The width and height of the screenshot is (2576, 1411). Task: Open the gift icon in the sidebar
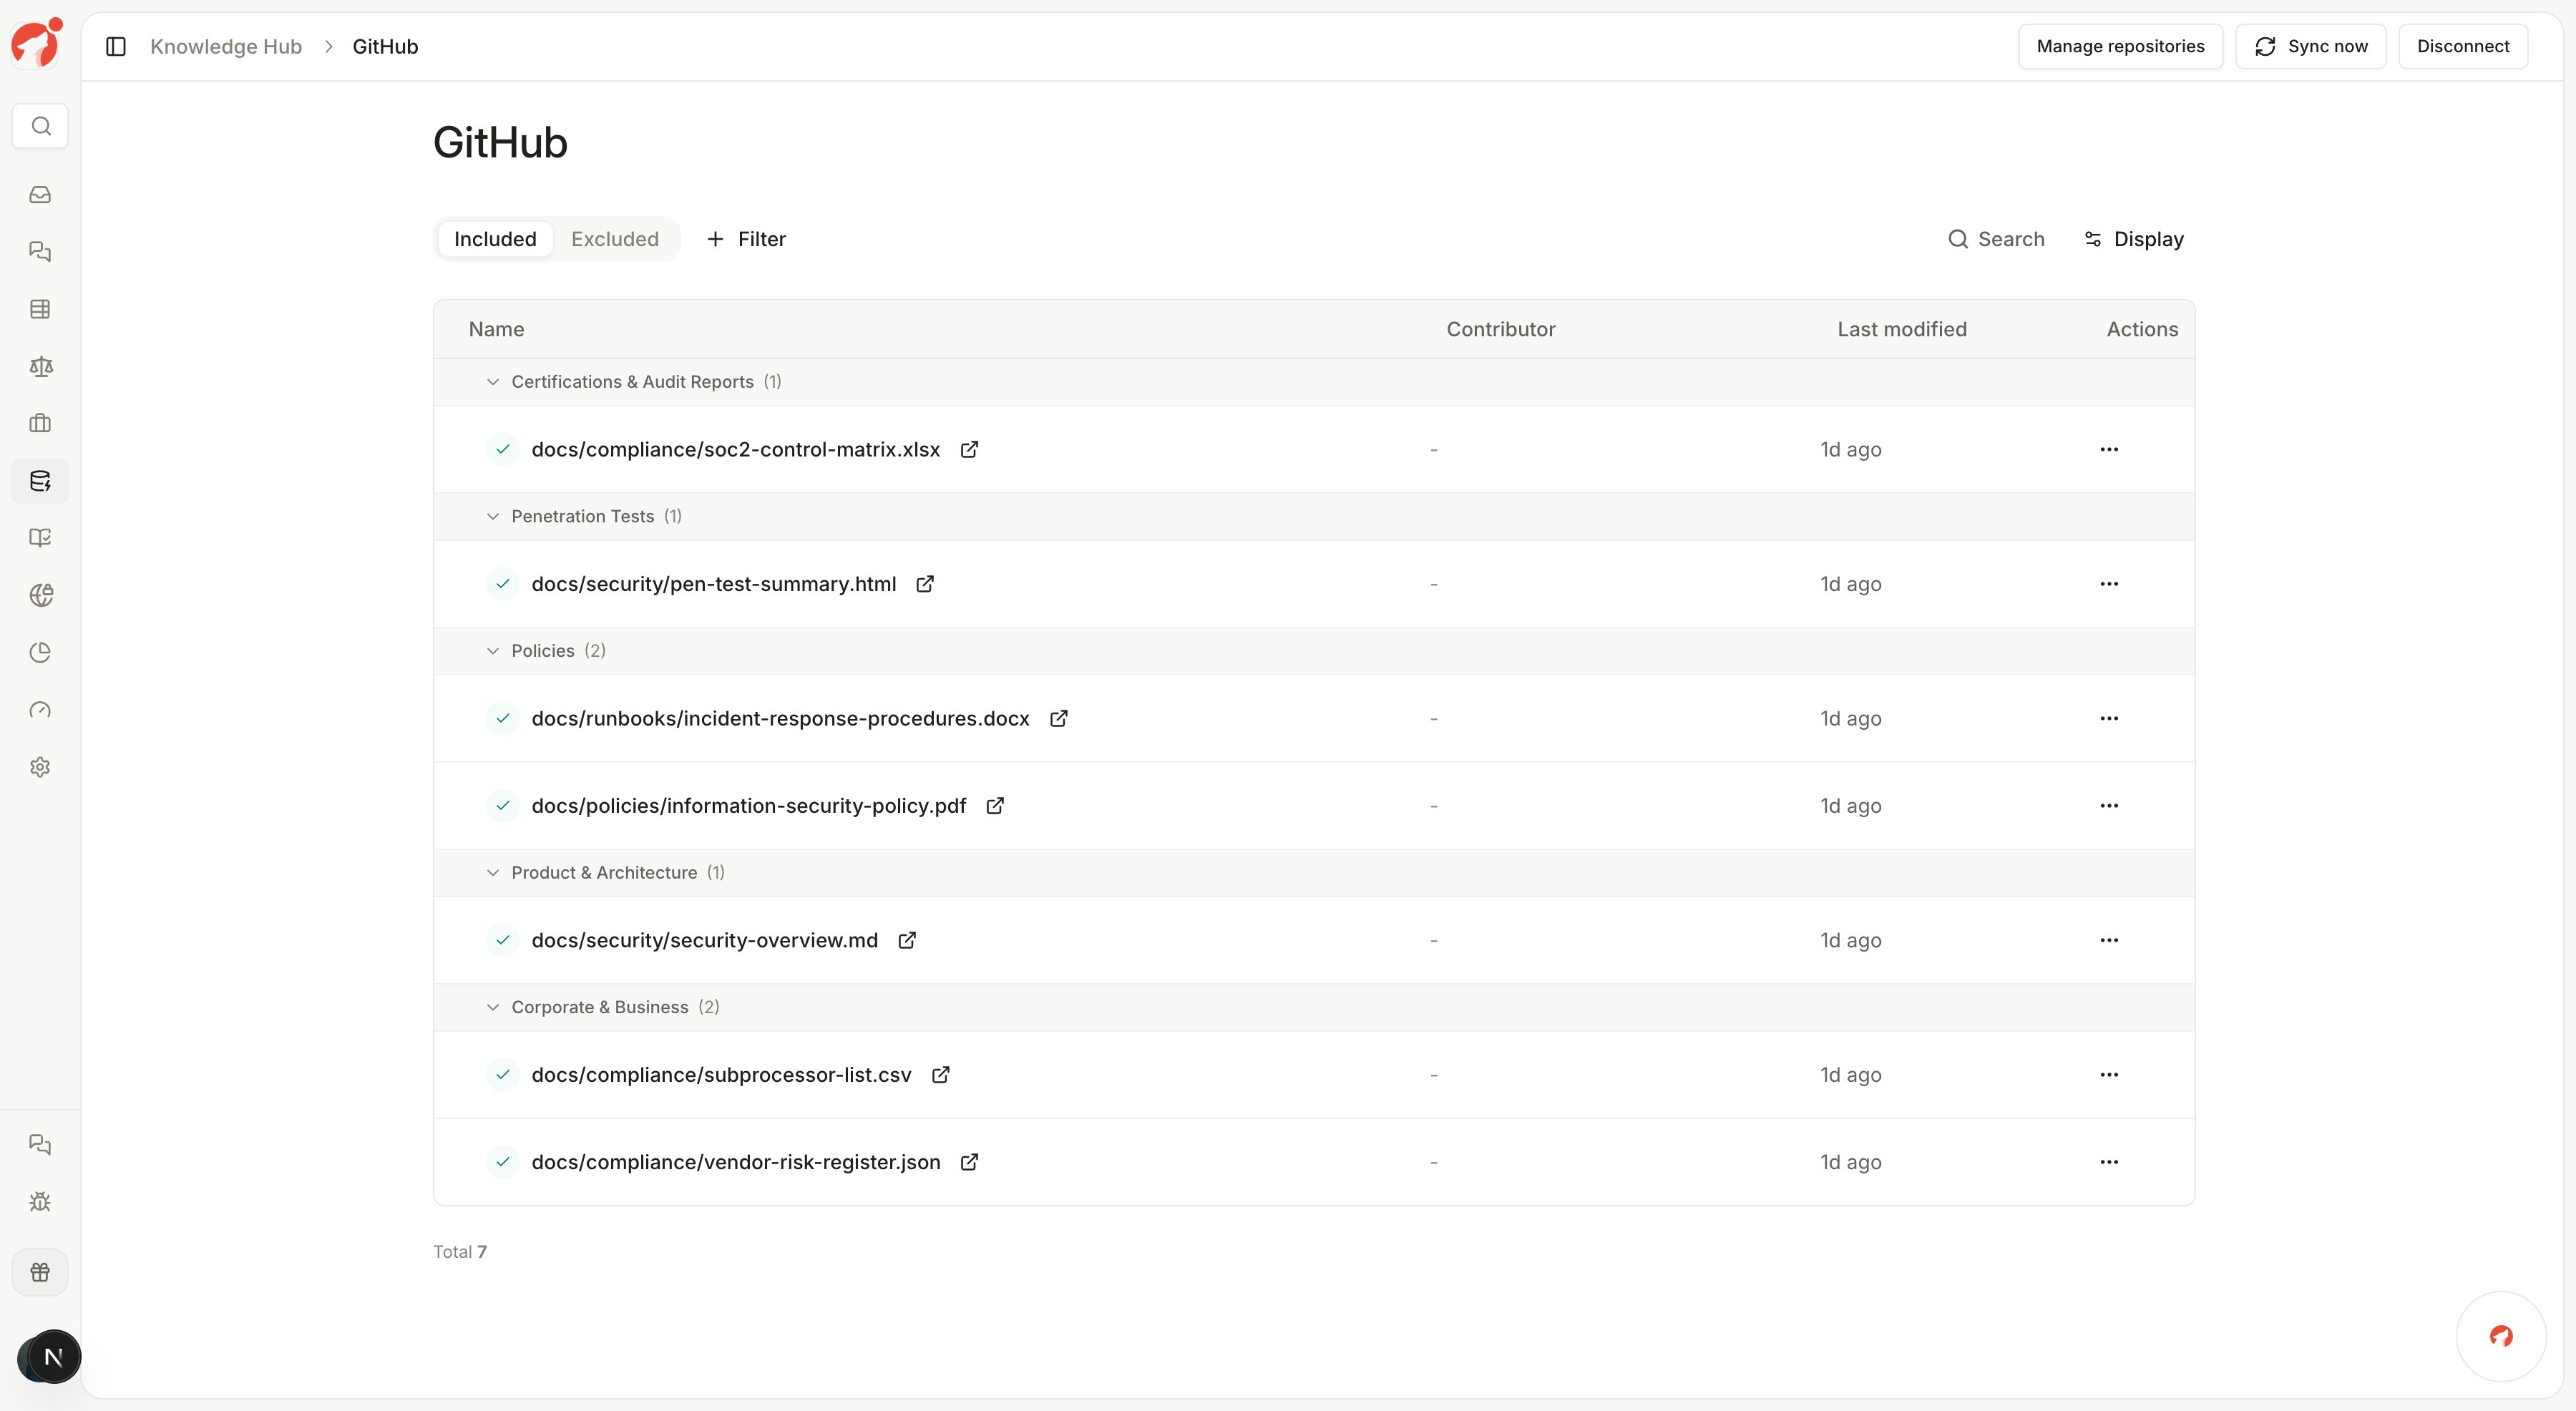click(40, 1272)
